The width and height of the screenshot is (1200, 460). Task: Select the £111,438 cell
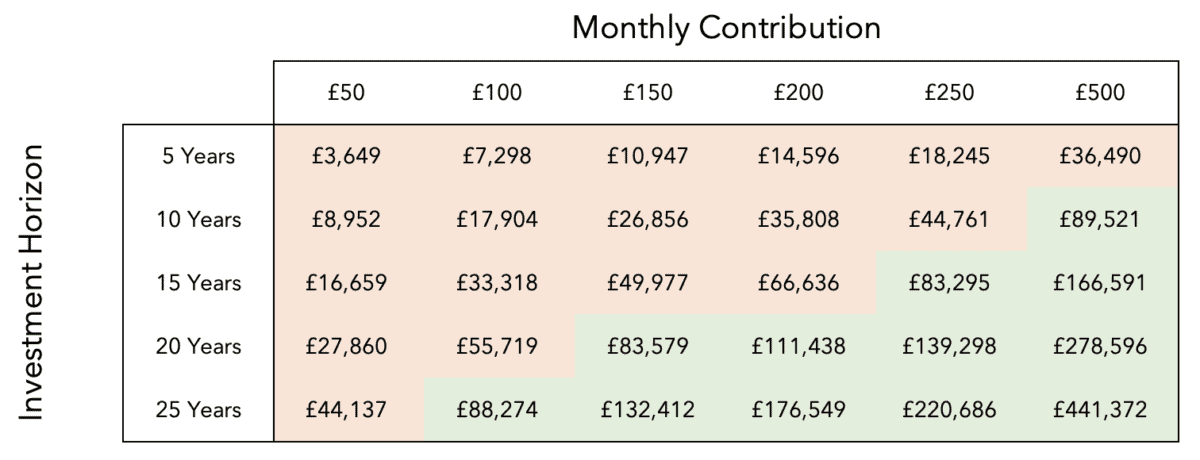point(798,347)
